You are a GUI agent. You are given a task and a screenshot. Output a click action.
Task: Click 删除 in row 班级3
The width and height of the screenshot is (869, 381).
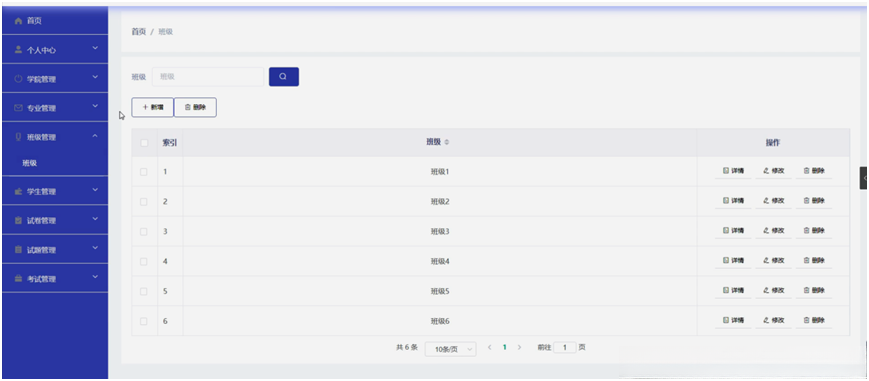pyautogui.click(x=814, y=231)
